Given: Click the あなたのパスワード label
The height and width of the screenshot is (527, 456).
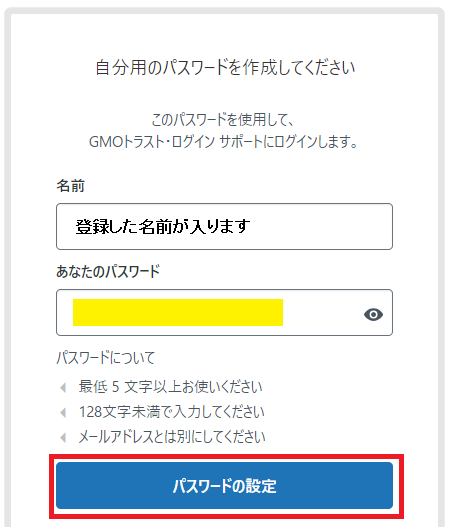Looking at the screenshot, I should 108,271.
